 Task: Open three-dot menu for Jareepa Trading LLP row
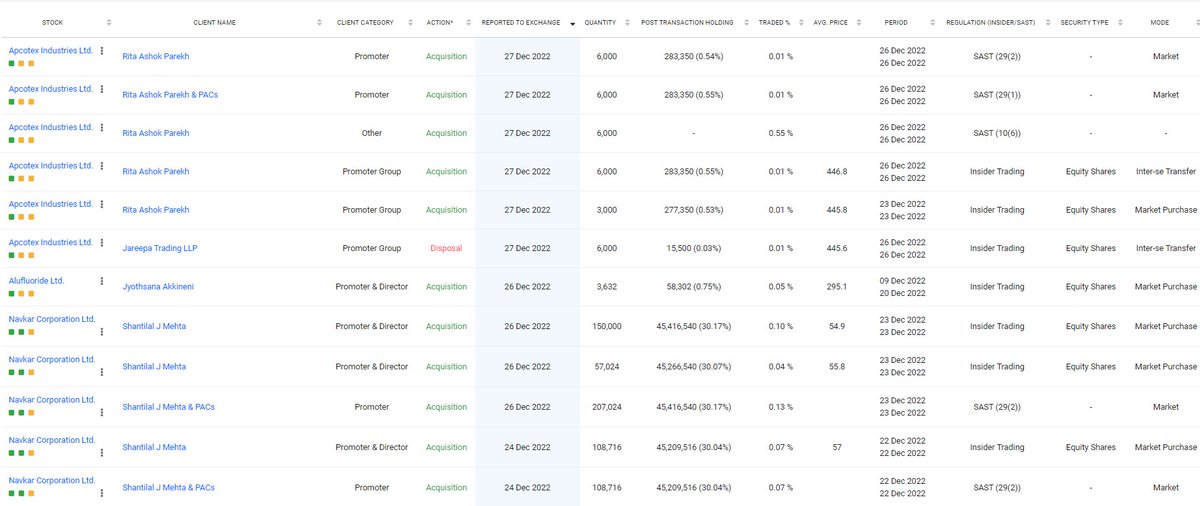pos(101,243)
